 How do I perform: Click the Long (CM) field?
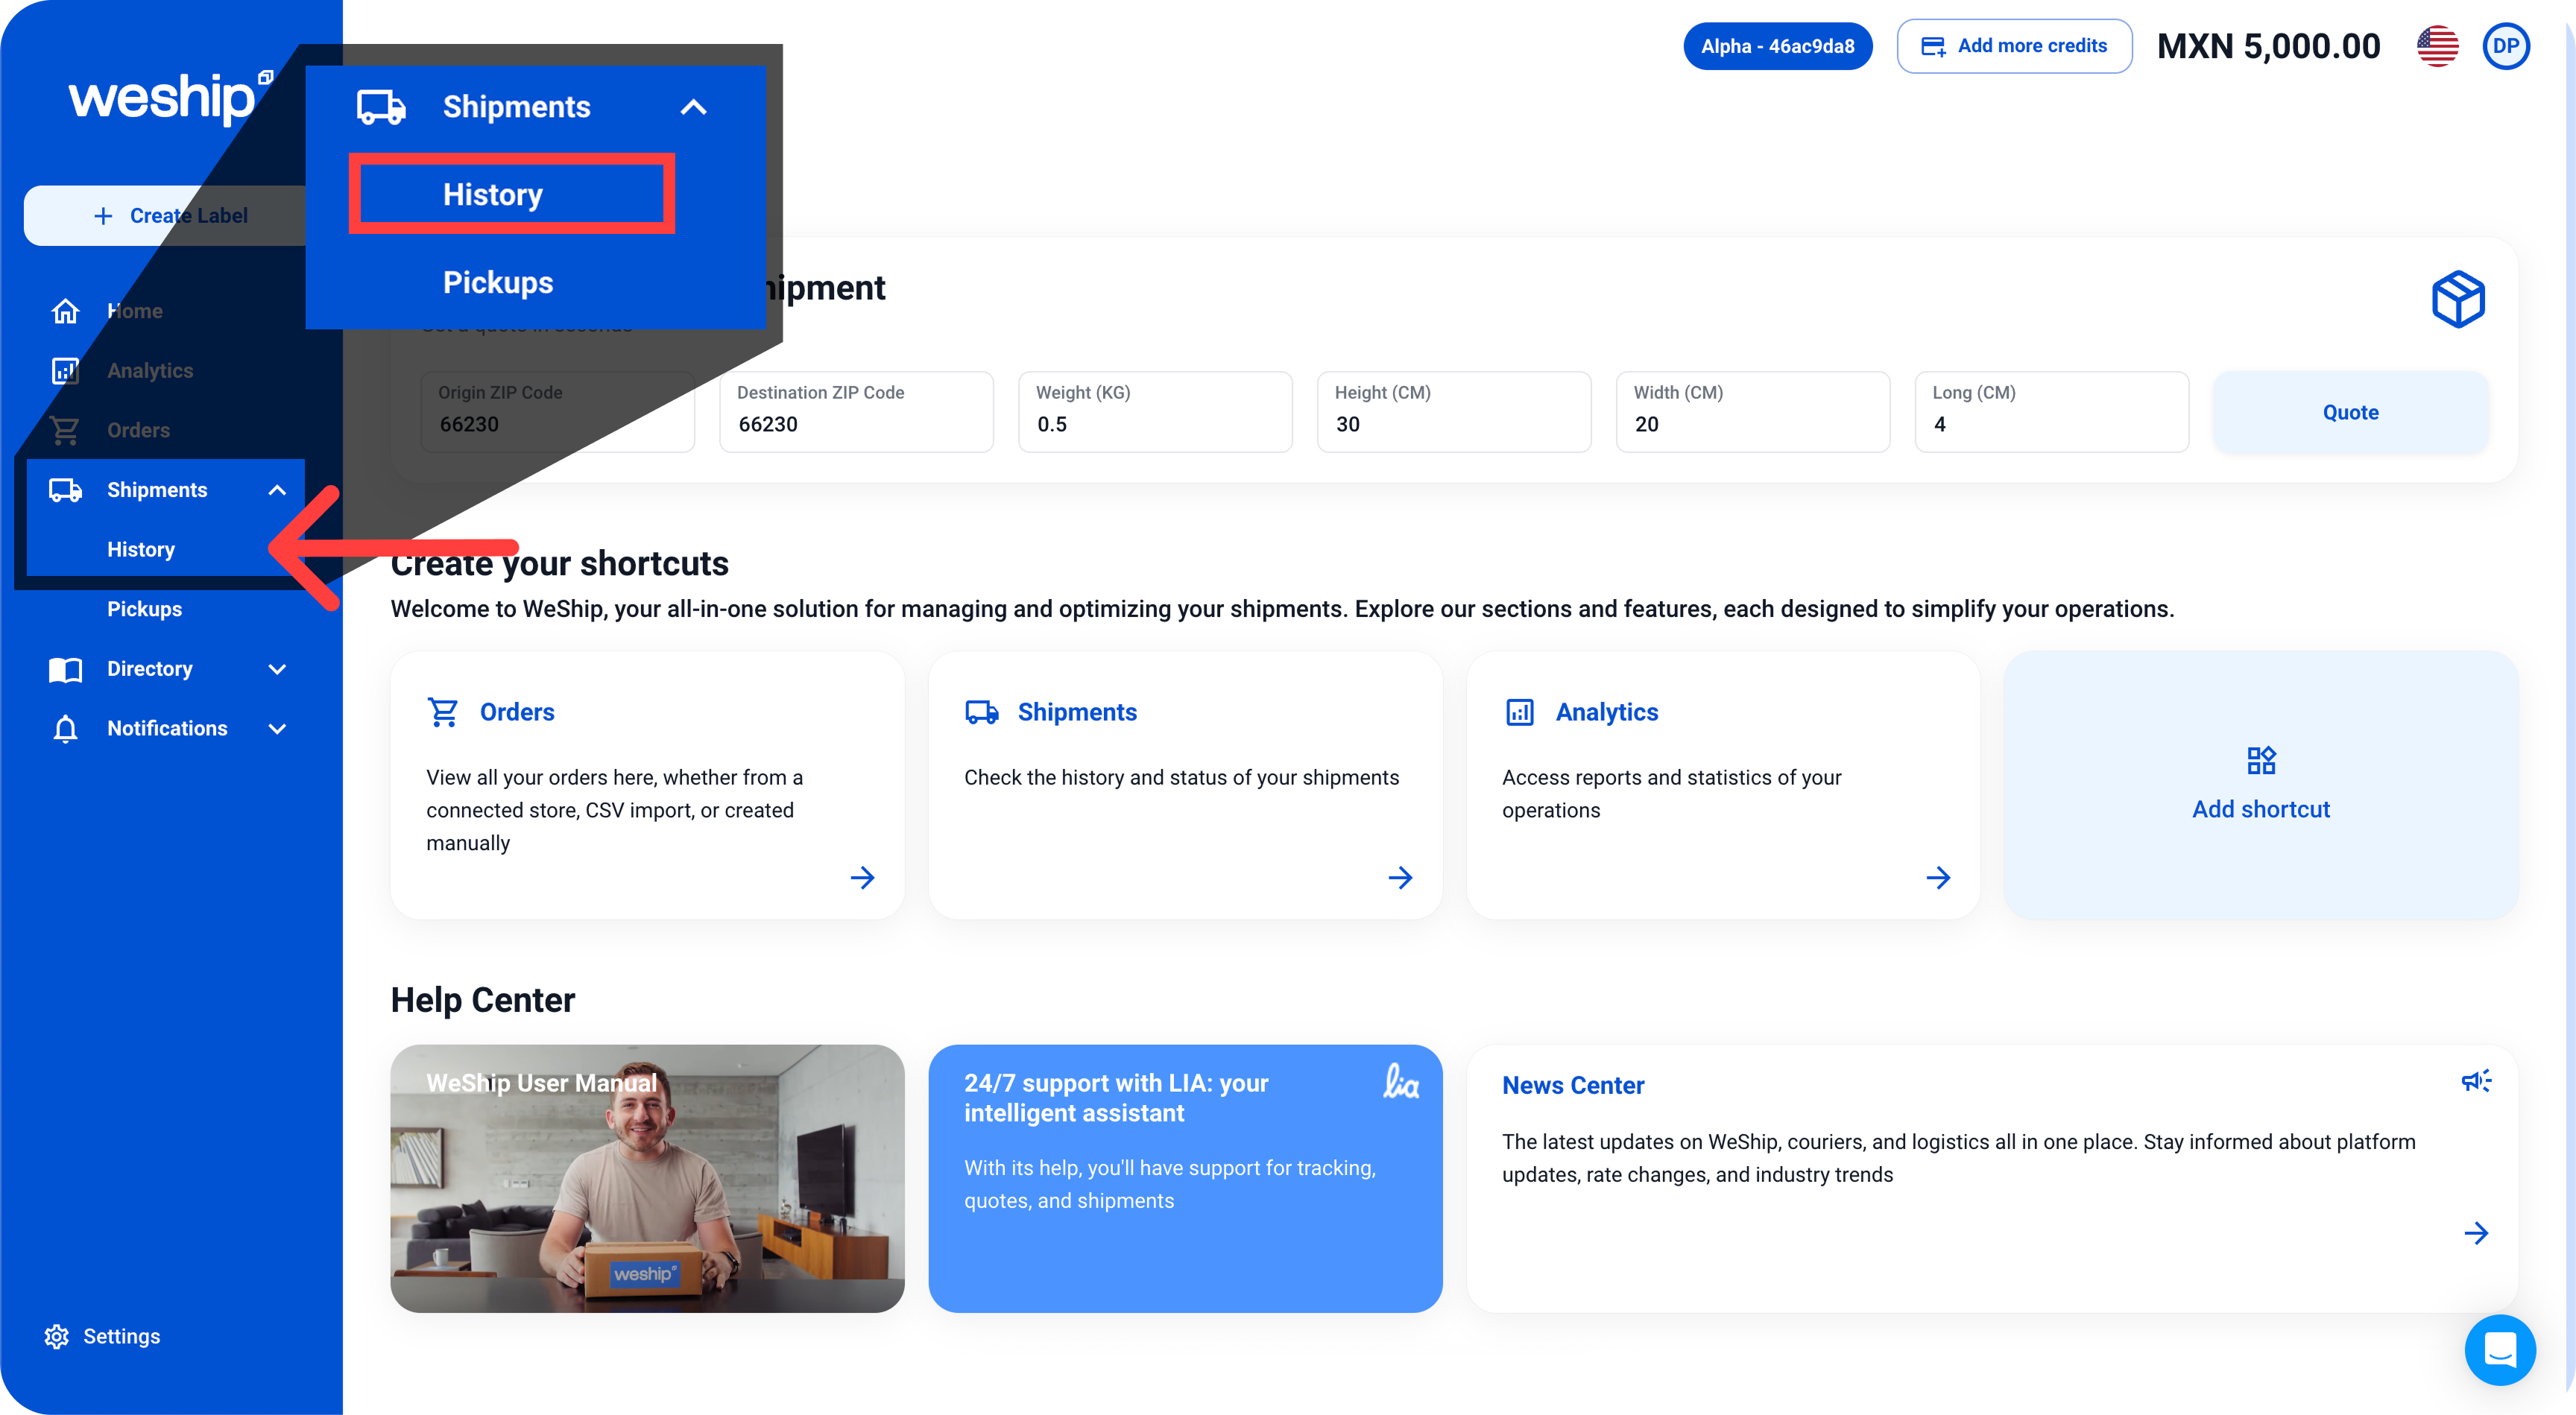(2052, 412)
